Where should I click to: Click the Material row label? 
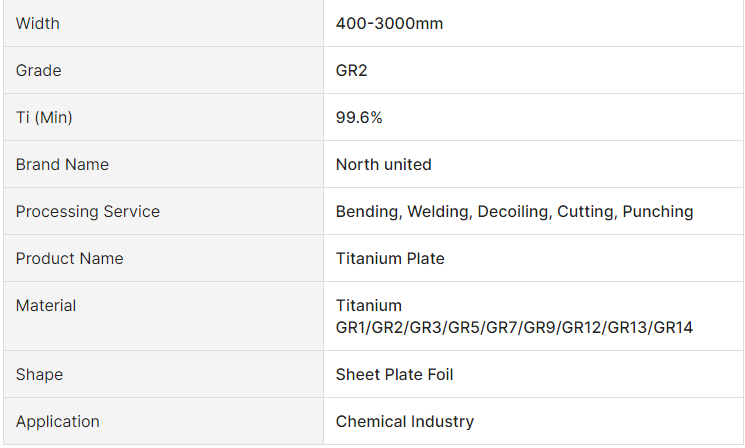pos(46,305)
